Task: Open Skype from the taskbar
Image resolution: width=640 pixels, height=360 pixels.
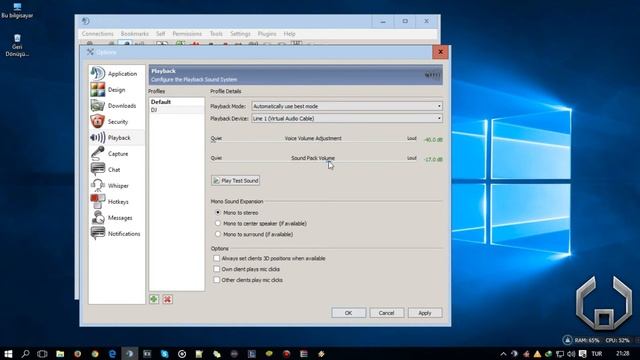Action: (164, 354)
